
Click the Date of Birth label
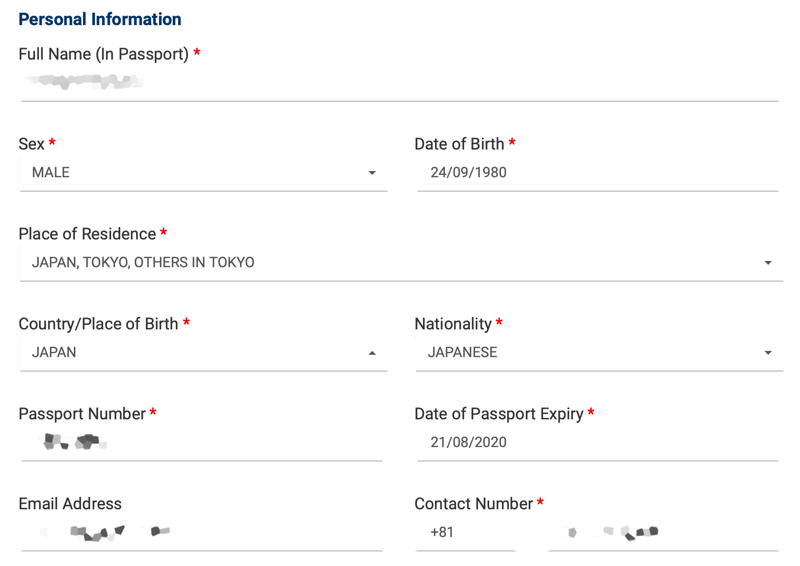459,144
